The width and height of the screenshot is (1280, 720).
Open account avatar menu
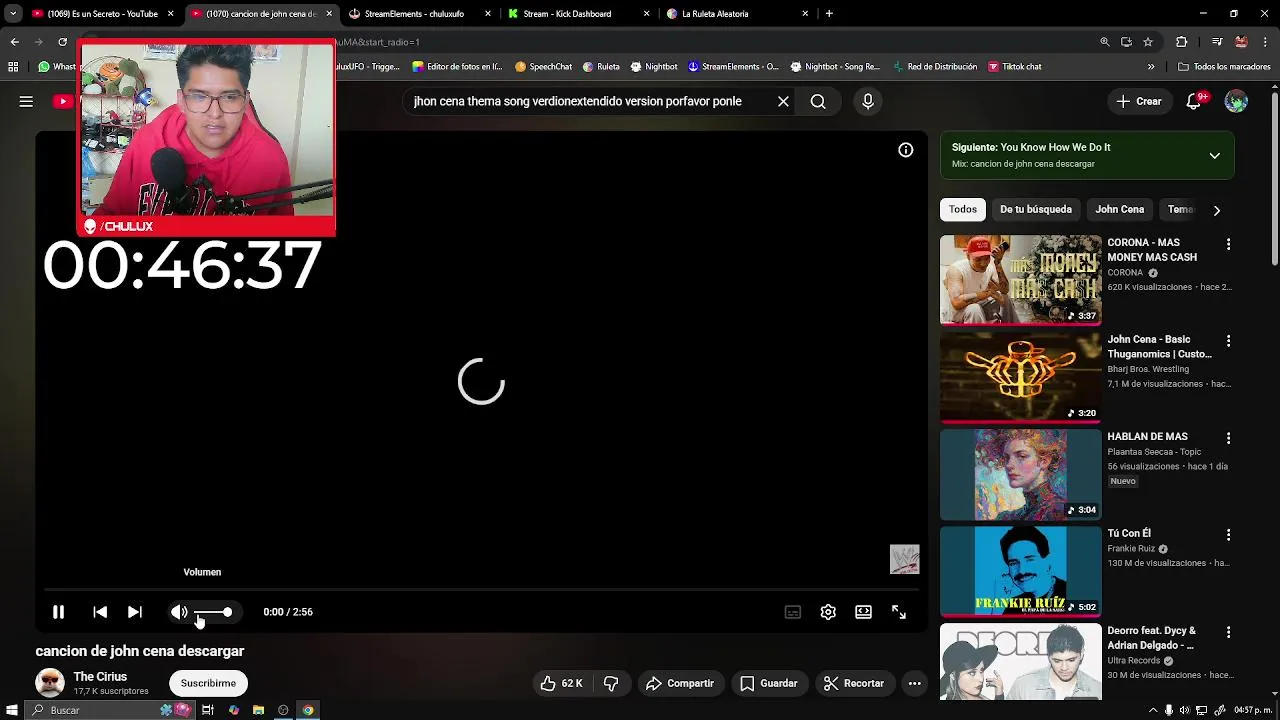1237,101
